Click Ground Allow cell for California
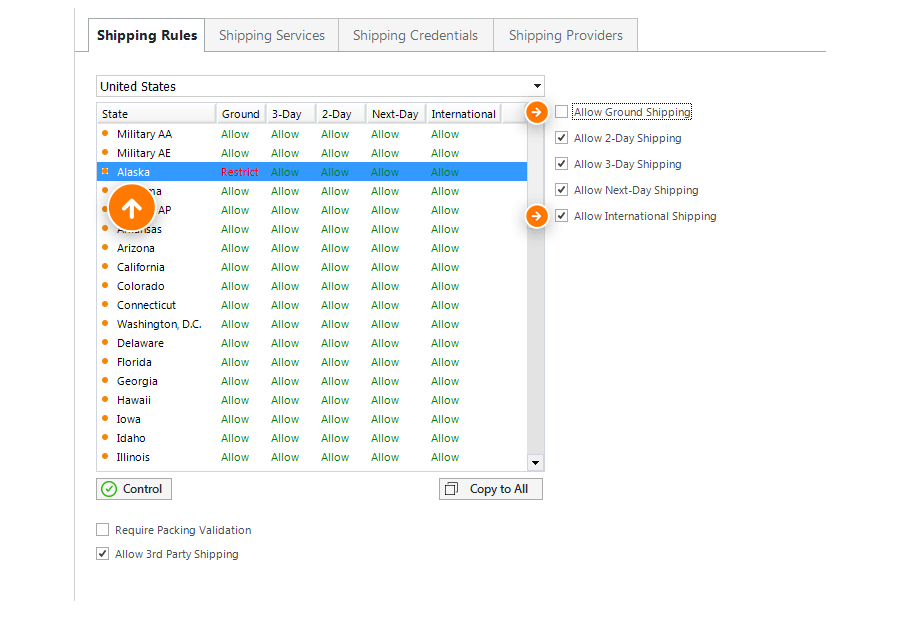The width and height of the screenshot is (900, 620). [235, 267]
